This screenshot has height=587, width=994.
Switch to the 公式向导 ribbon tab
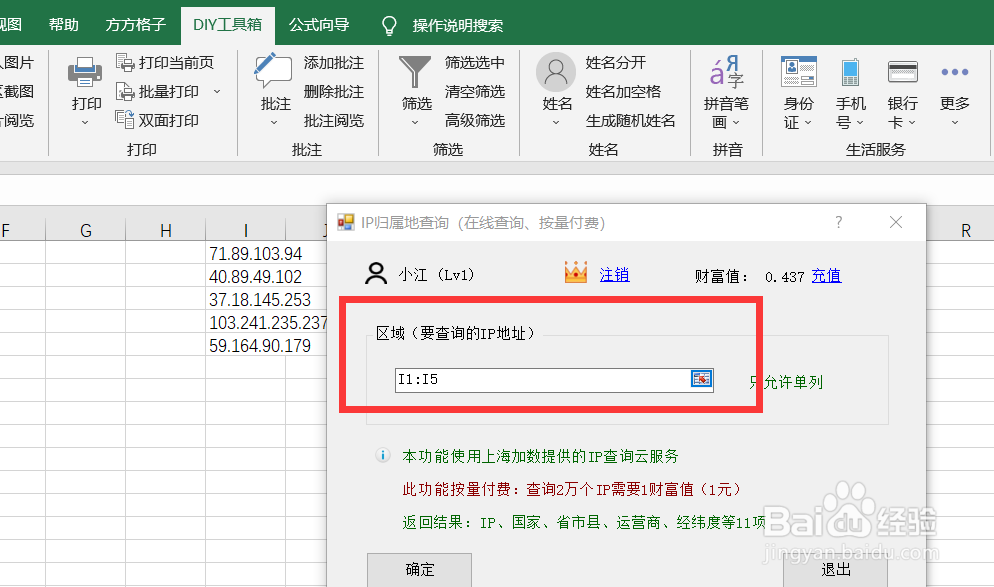coord(318,24)
